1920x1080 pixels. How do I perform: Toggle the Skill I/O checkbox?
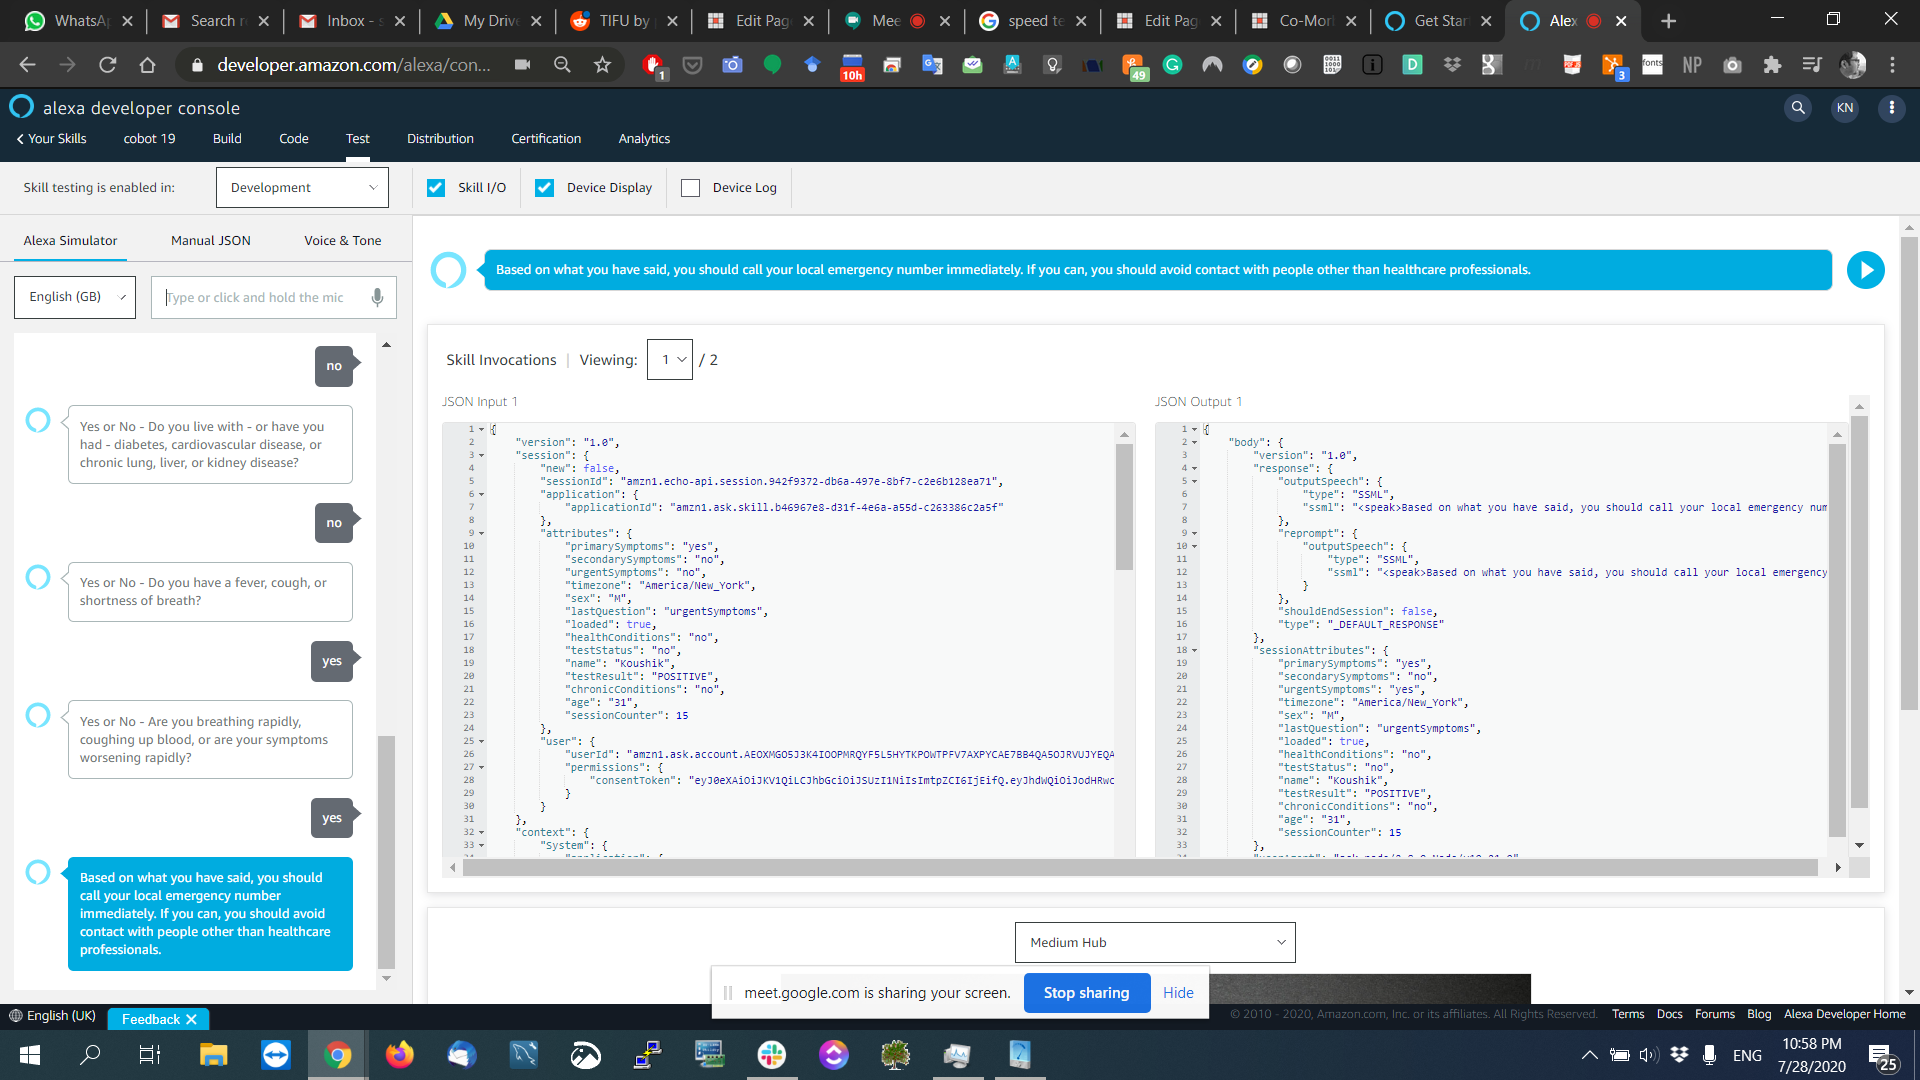(436, 187)
